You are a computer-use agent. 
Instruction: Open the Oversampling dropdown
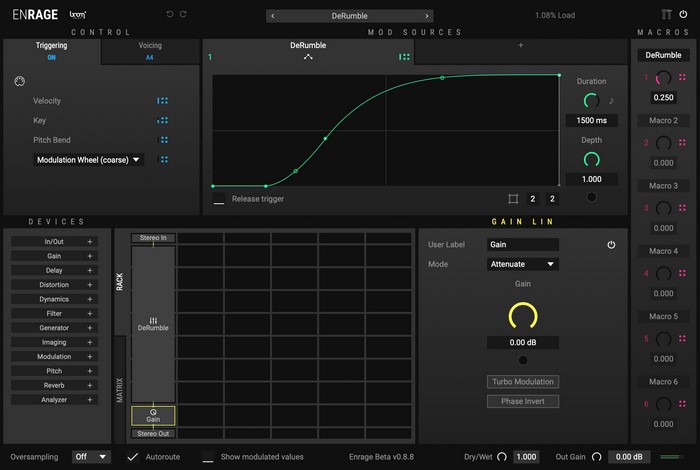pos(91,457)
